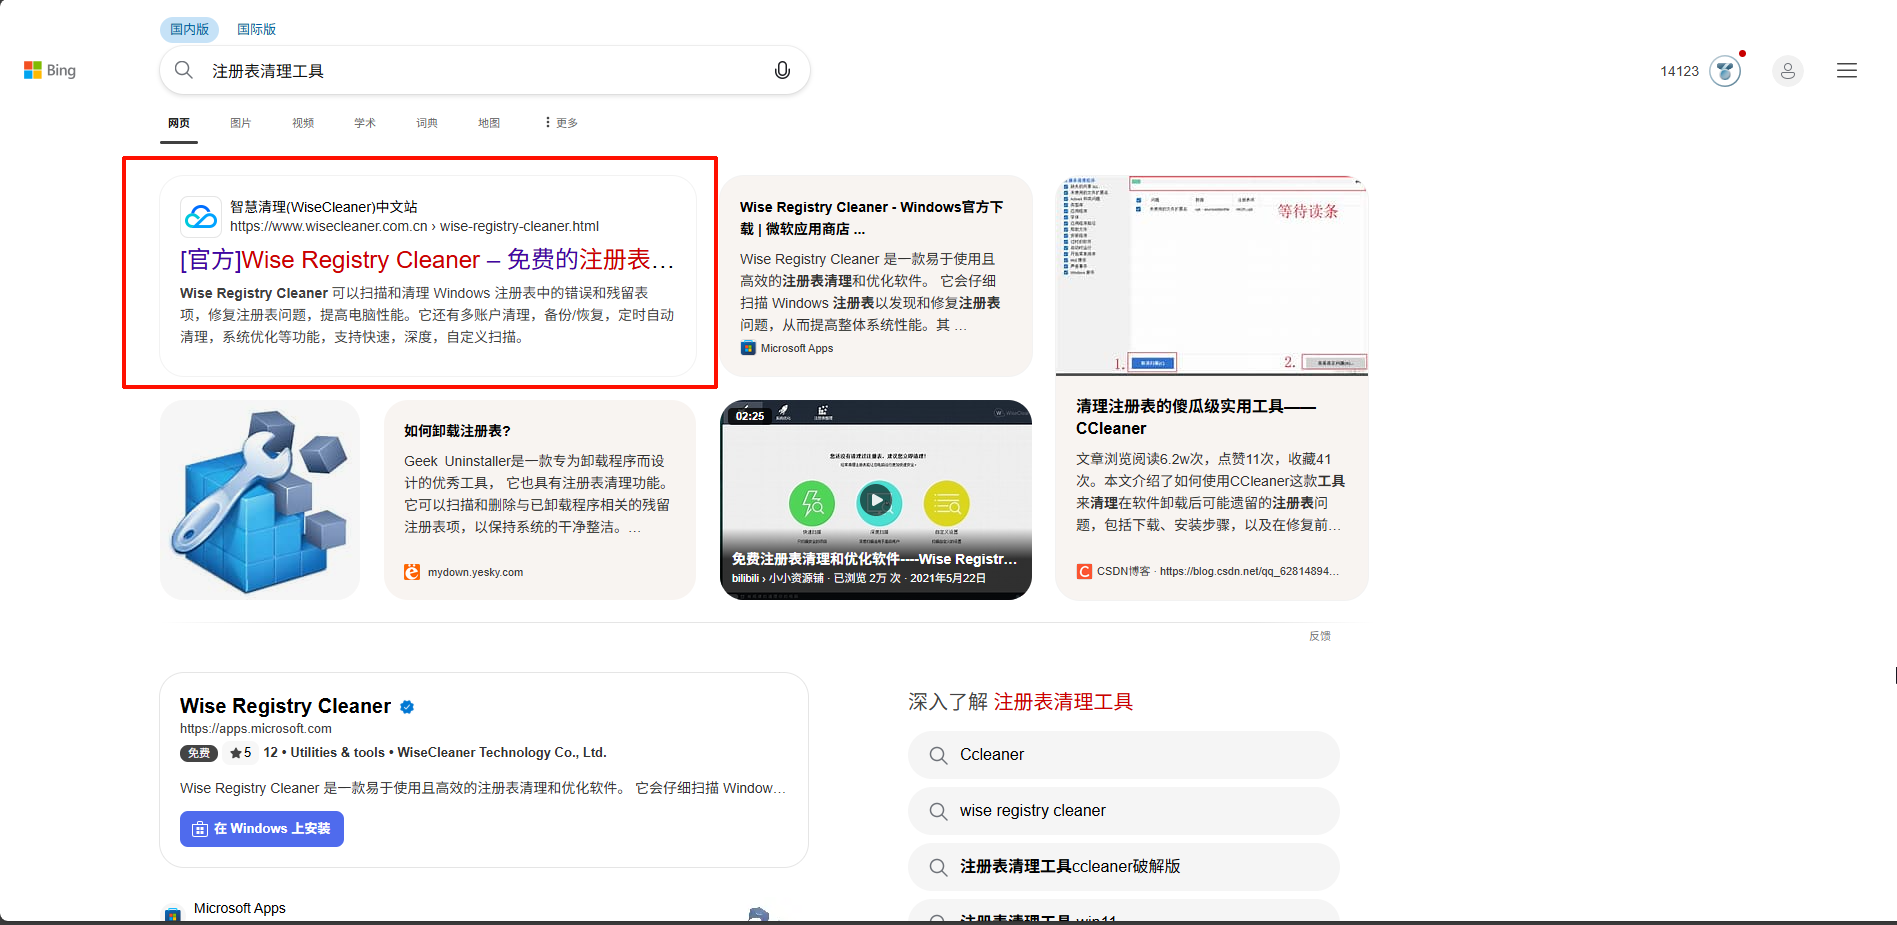Image resolution: width=1897 pixels, height=925 pixels.
Task: Open https://apps.microsoft.com link
Action: pos(256,729)
